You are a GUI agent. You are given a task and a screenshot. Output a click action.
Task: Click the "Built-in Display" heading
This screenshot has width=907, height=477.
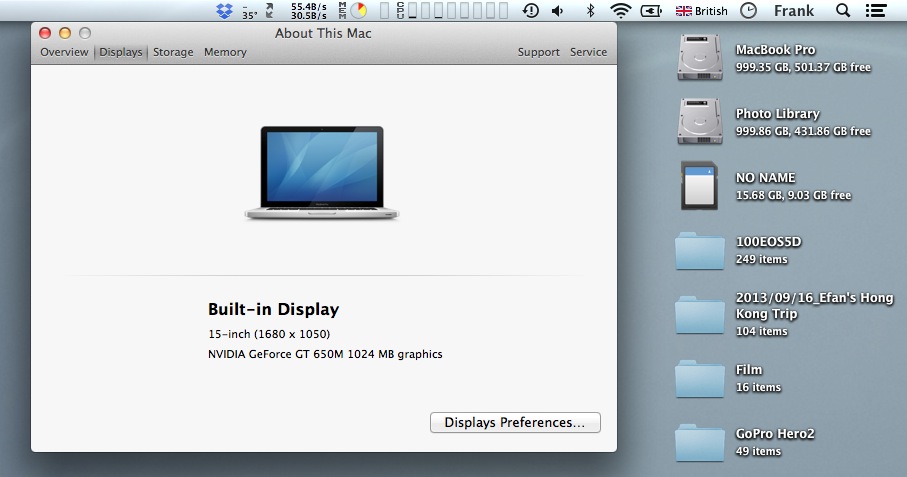point(274,309)
